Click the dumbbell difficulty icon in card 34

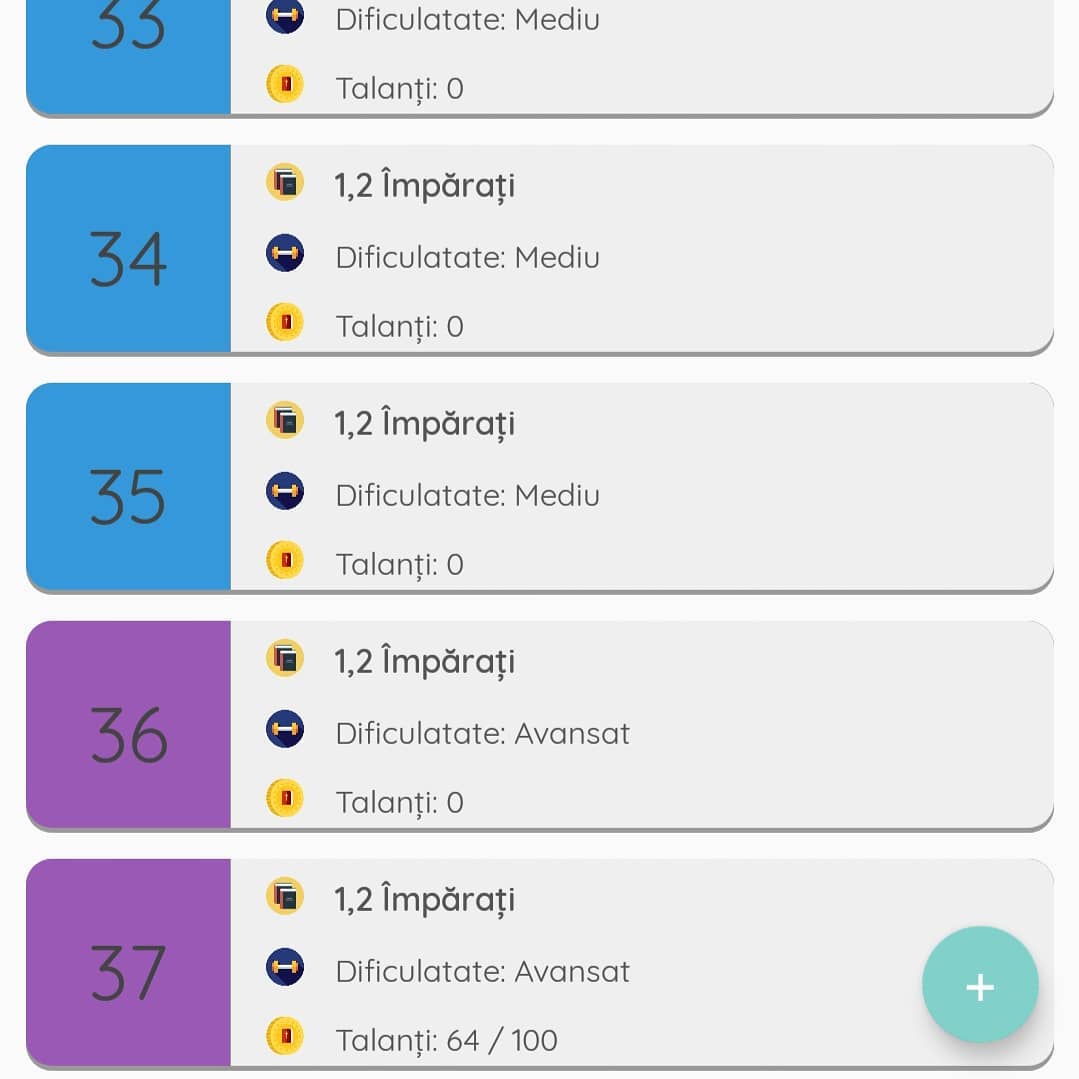285,253
